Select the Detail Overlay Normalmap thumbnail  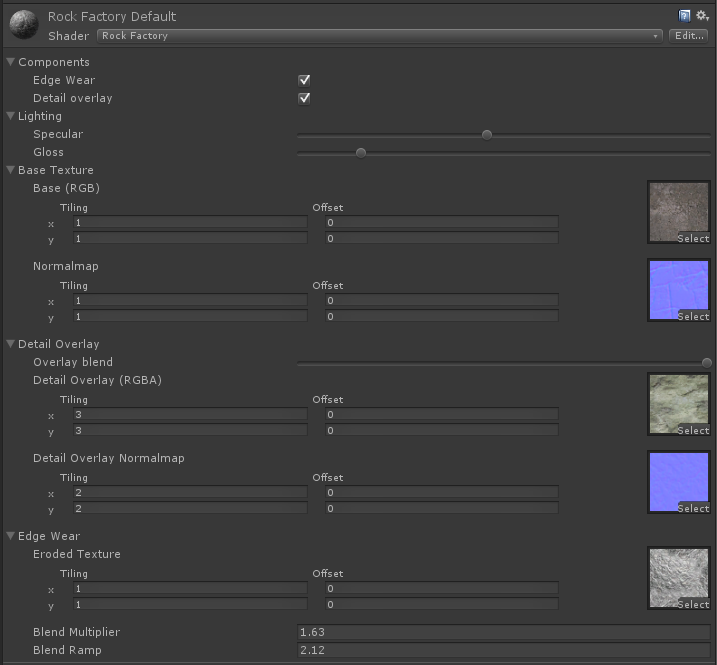pos(678,482)
